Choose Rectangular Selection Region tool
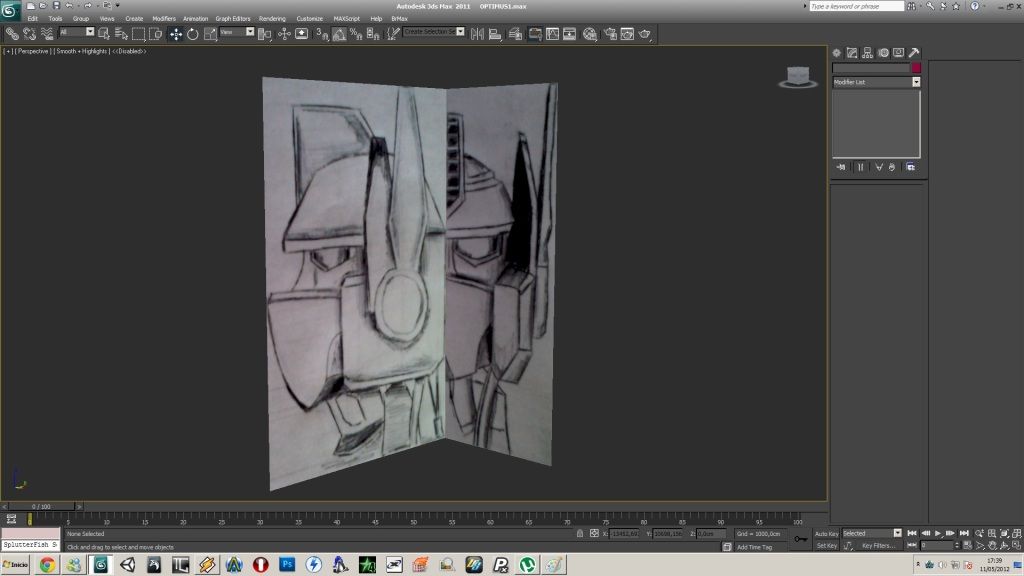 138,34
